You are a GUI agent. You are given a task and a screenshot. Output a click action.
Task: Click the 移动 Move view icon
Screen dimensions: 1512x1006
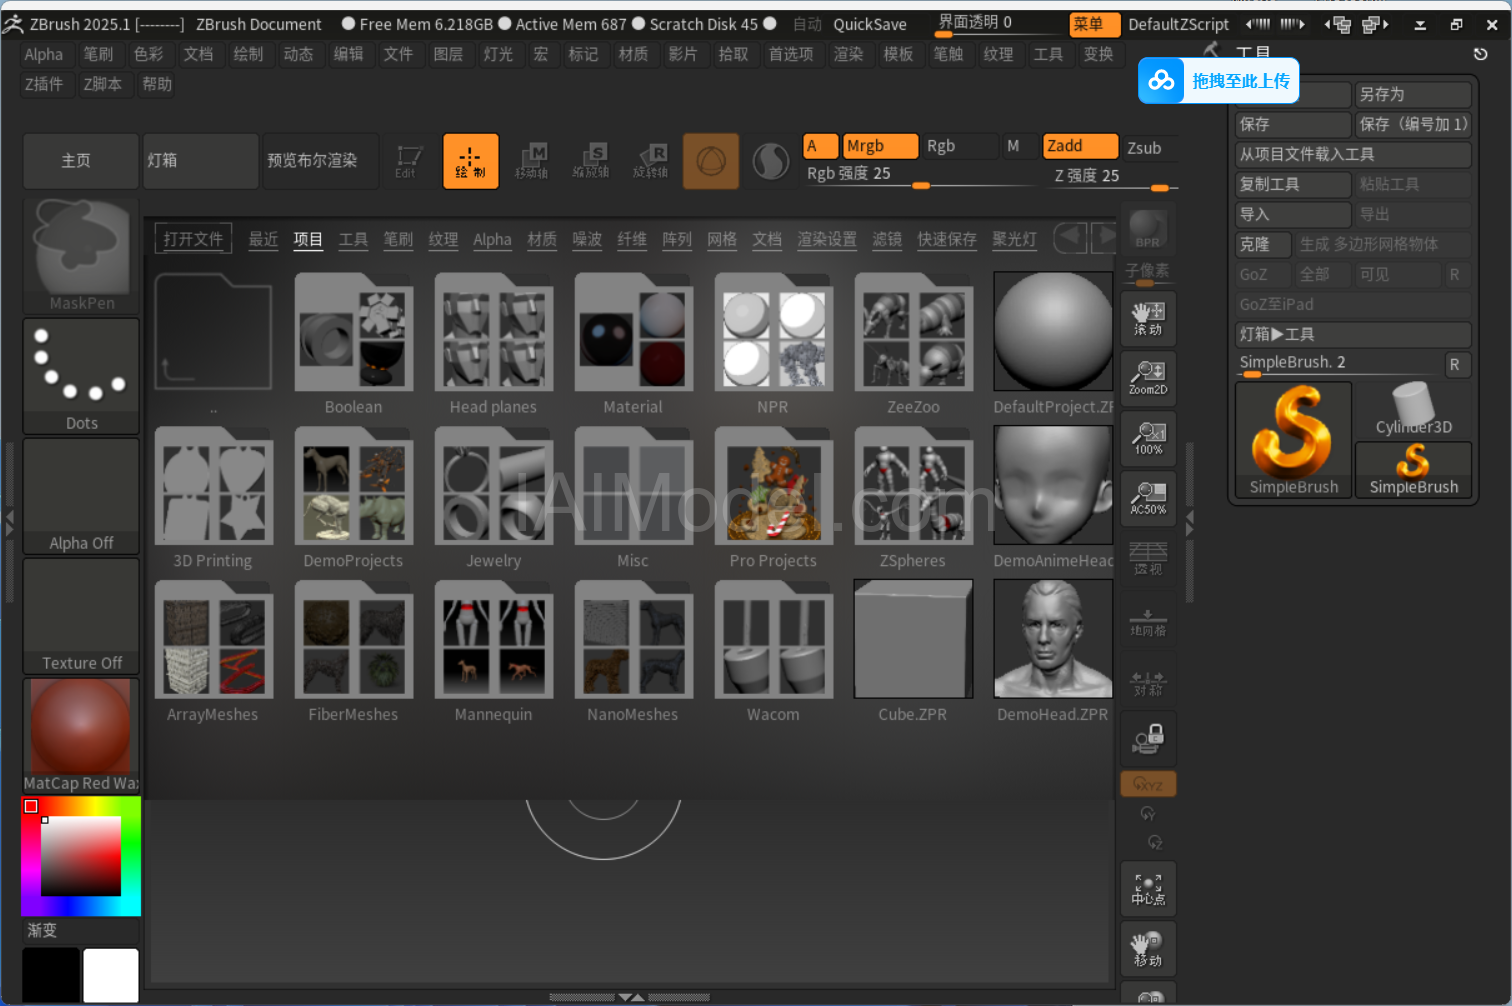click(1148, 947)
